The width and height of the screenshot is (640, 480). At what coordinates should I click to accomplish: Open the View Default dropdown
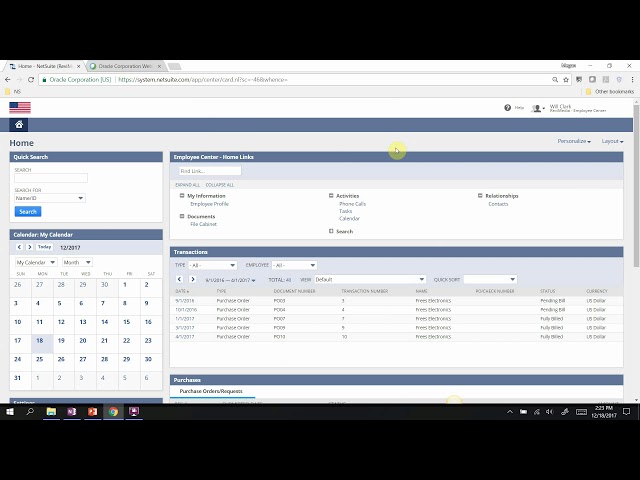(x=370, y=279)
